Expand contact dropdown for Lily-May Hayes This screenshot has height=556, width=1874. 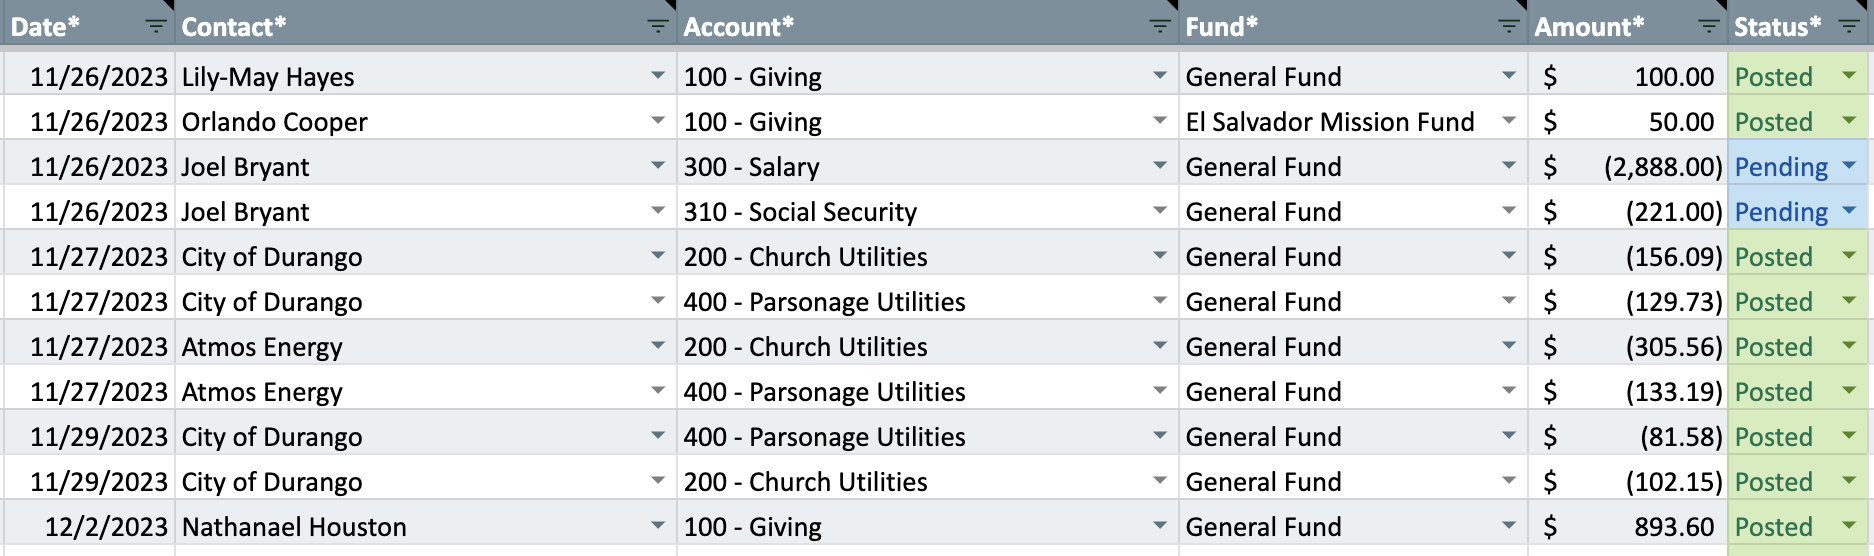(658, 76)
